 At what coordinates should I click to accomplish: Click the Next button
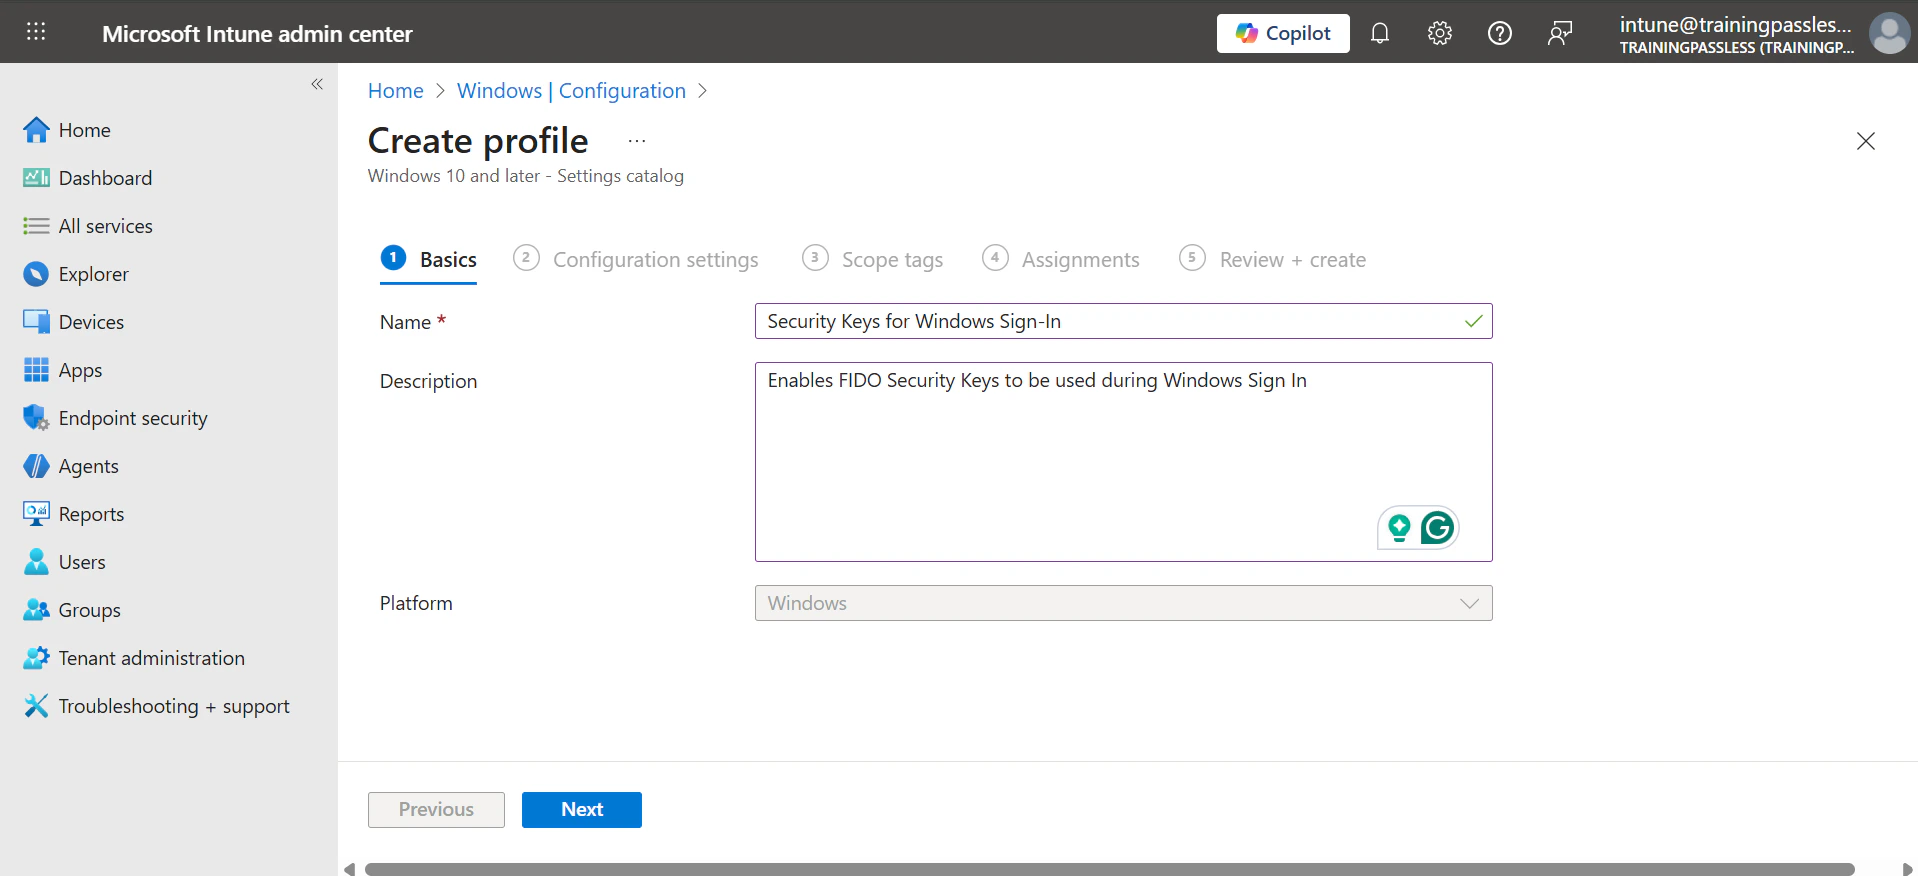(x=582, y=810)
